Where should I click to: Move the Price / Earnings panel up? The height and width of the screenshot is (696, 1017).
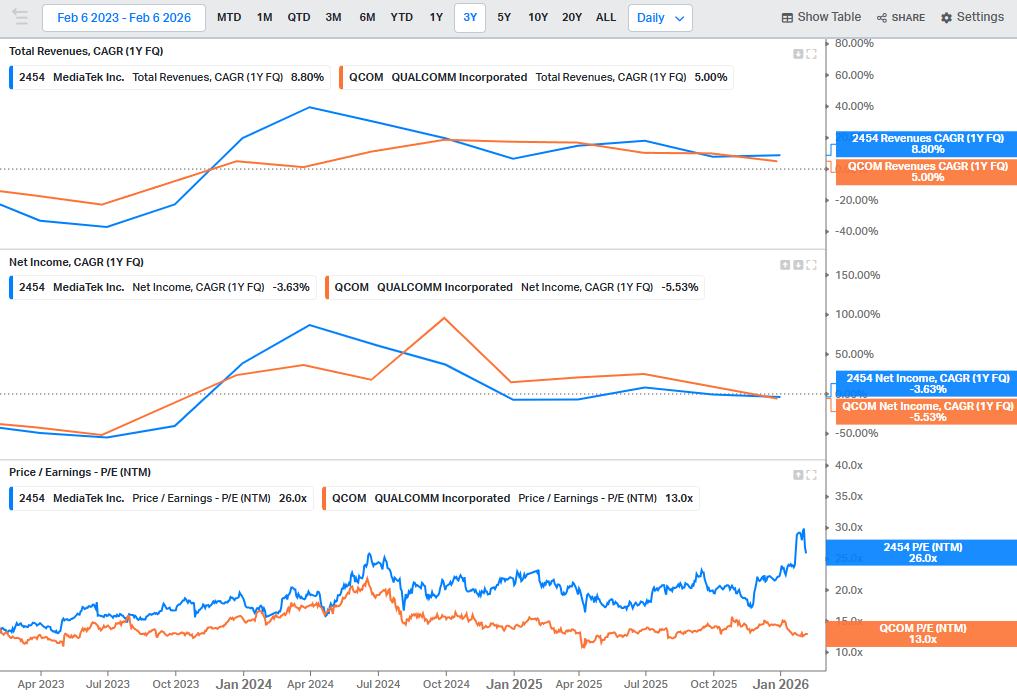coord(798,475)
